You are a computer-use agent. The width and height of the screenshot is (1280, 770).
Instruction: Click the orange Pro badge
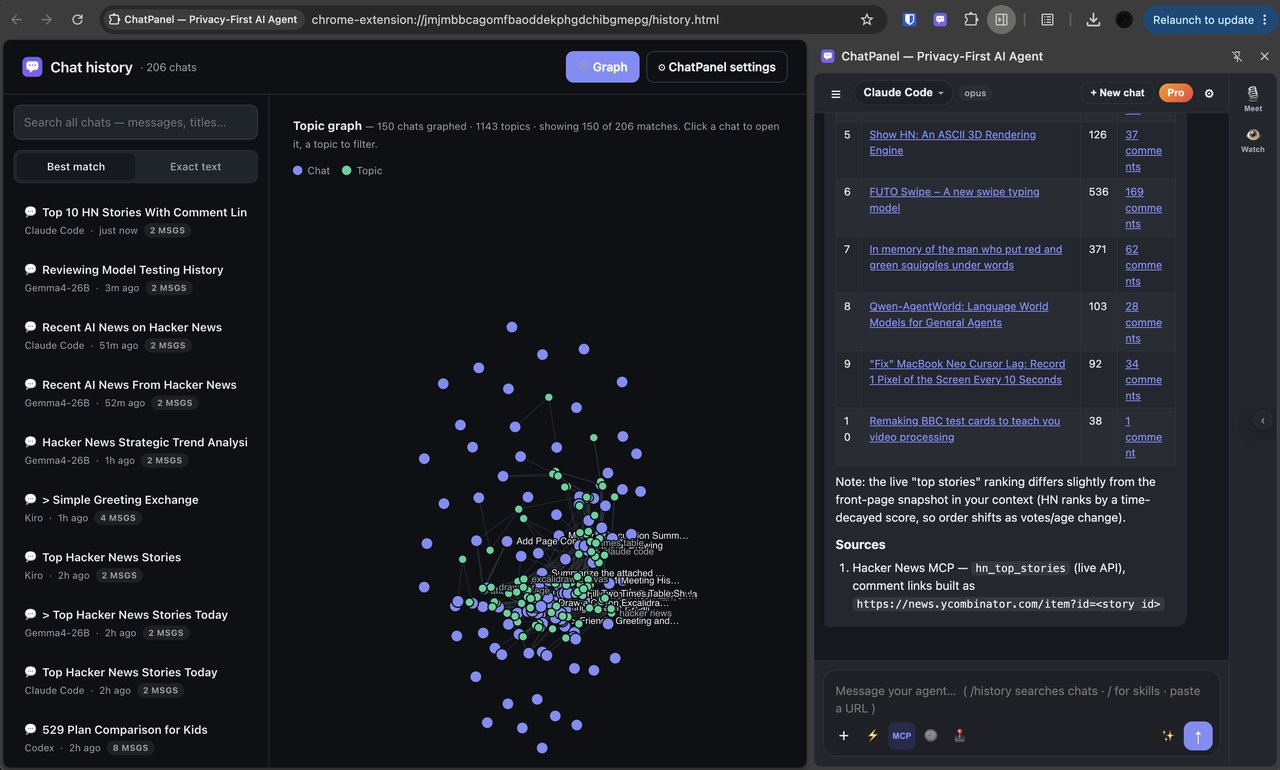(x=1176, y=93)
